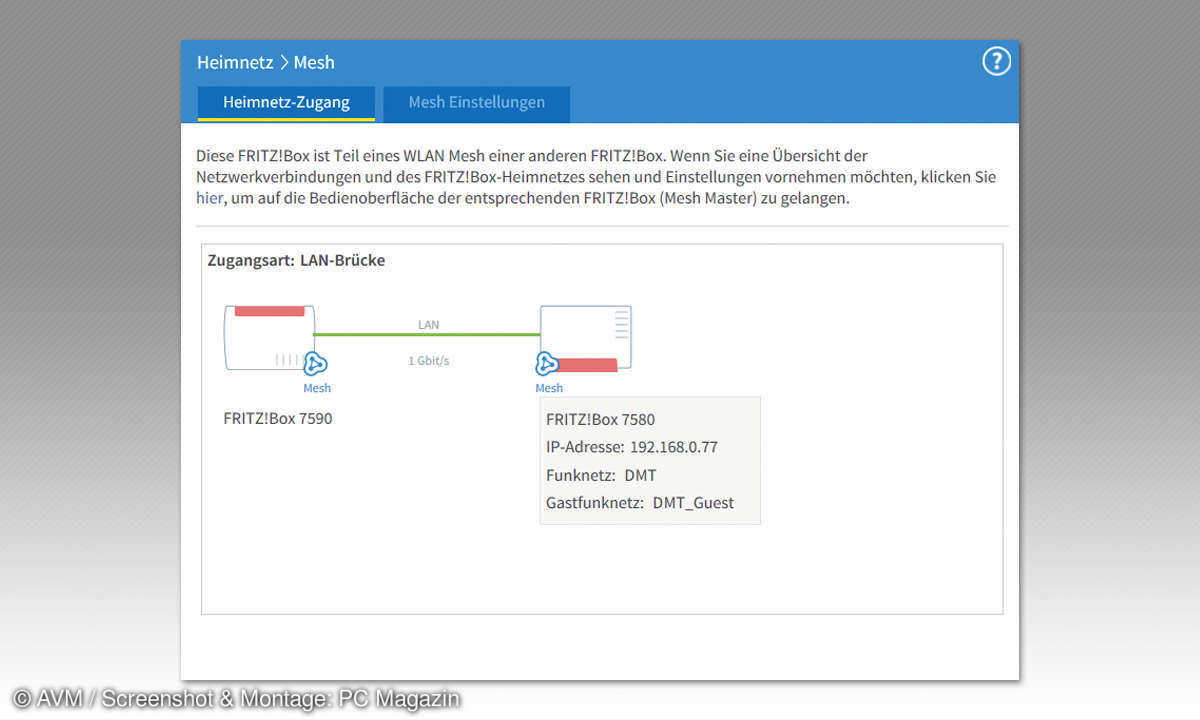Click the Gastfunknetz DMT_Guest entry
The image size is (1200, 720).
tap(640, 503)
